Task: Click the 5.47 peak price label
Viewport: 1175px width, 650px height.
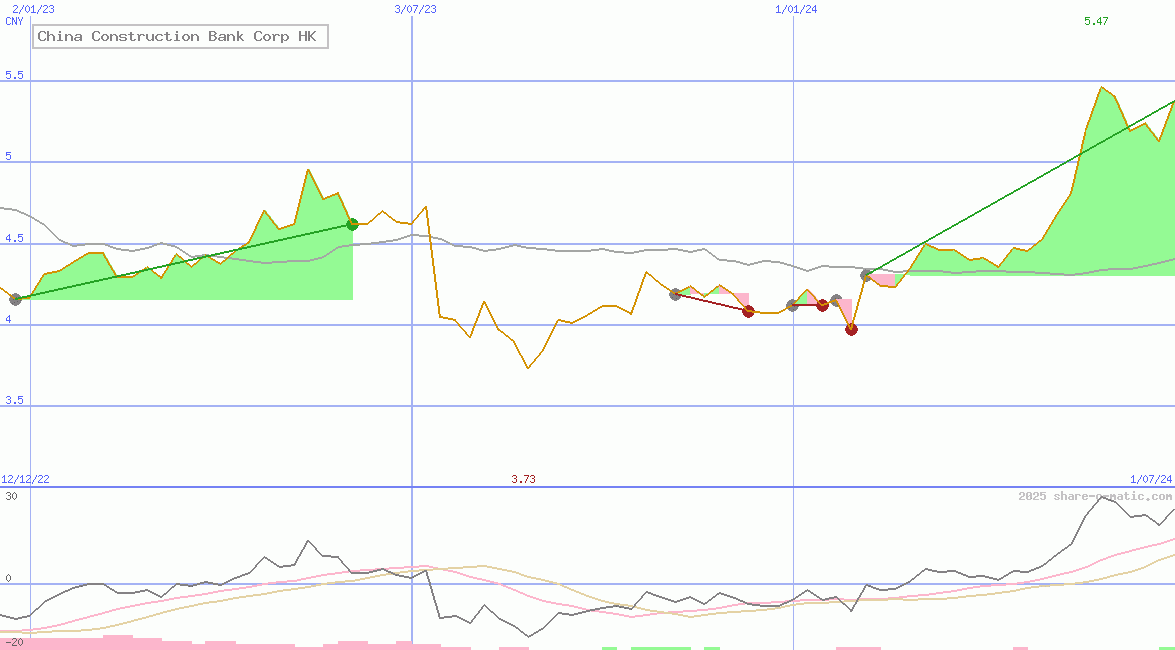Action: 1096,21
